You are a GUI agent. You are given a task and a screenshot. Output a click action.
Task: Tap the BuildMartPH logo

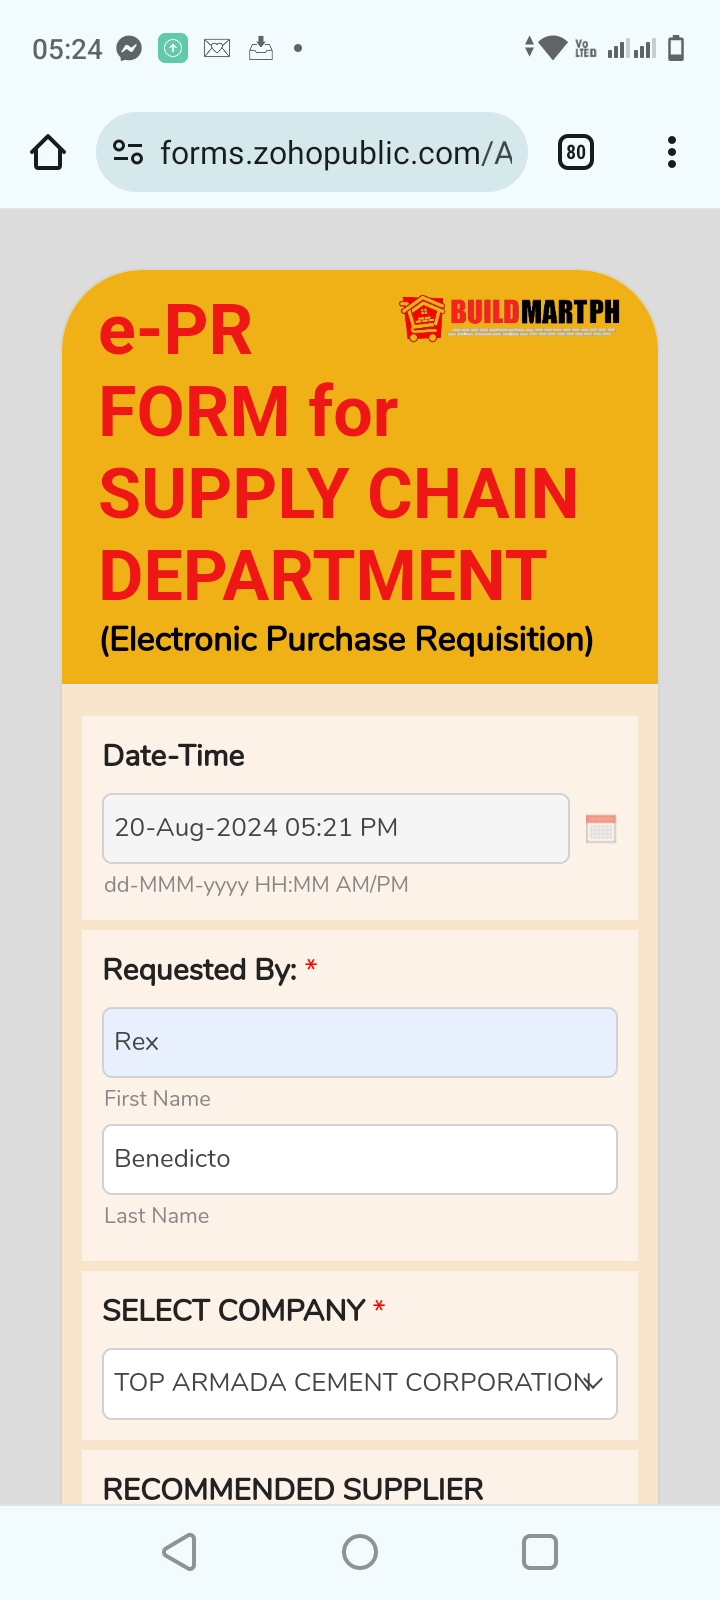click(510, 317)
